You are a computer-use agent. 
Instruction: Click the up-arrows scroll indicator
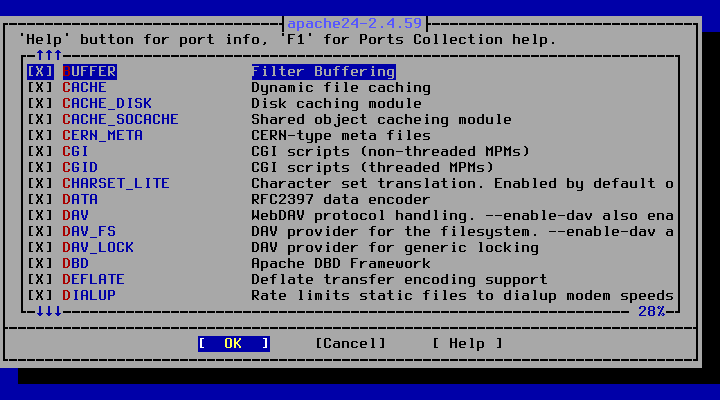tap(49, 56)
